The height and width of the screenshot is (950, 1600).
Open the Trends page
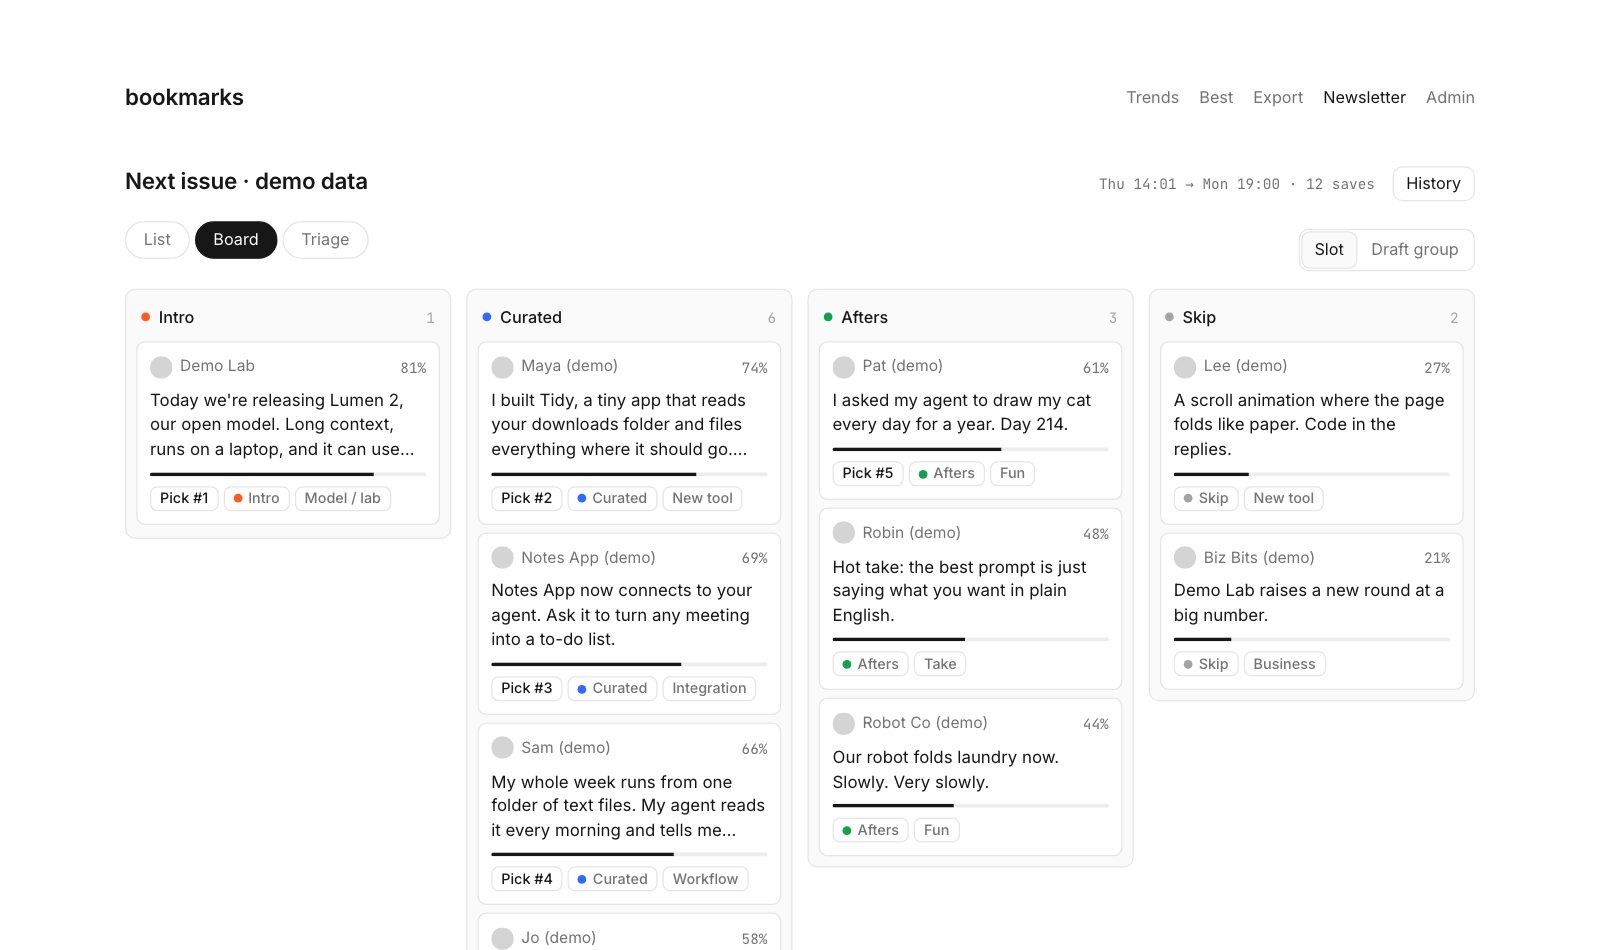coord(1152,97)
